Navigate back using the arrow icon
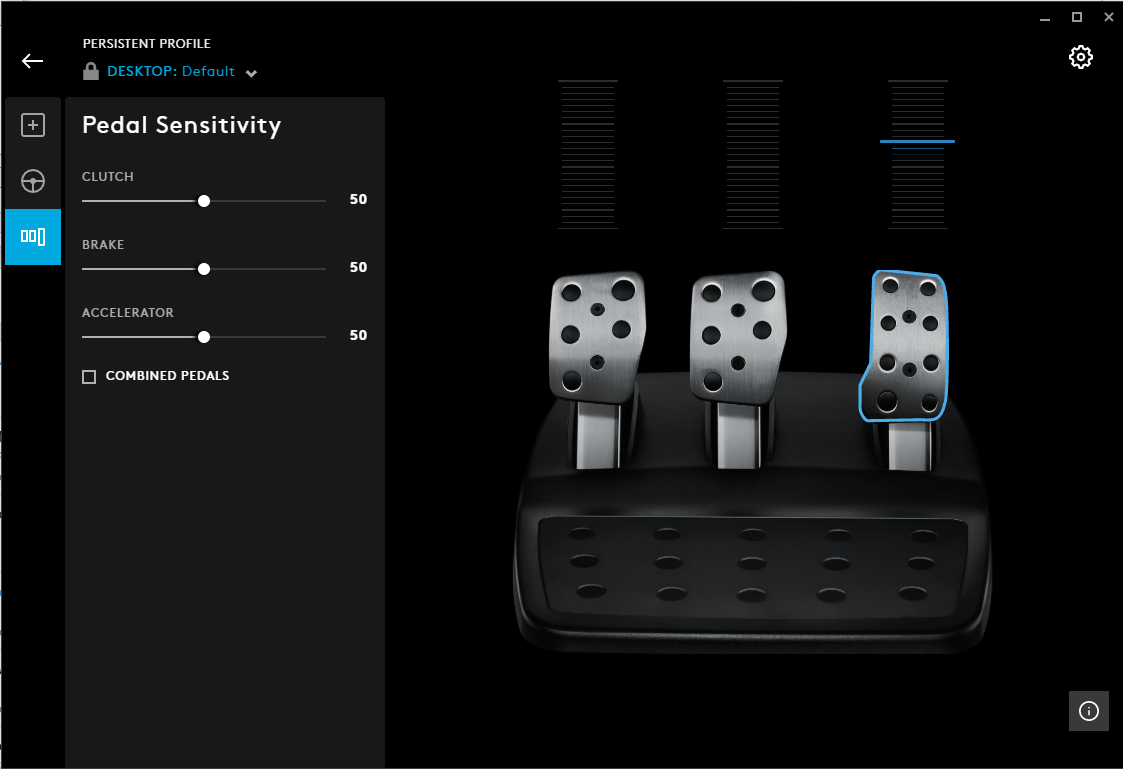The image size is (1123, 769). (x=32, y=61)
